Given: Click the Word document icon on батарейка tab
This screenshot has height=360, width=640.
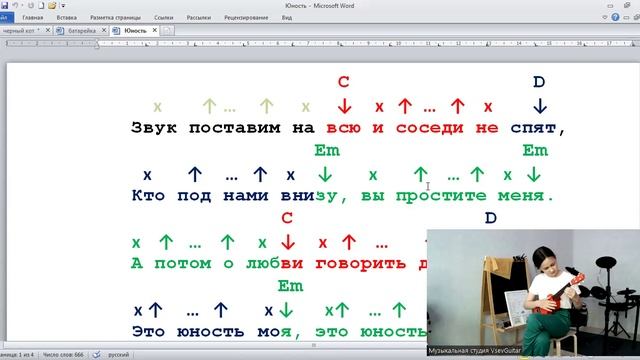Looking at the screenshot, I should point(60,31).
